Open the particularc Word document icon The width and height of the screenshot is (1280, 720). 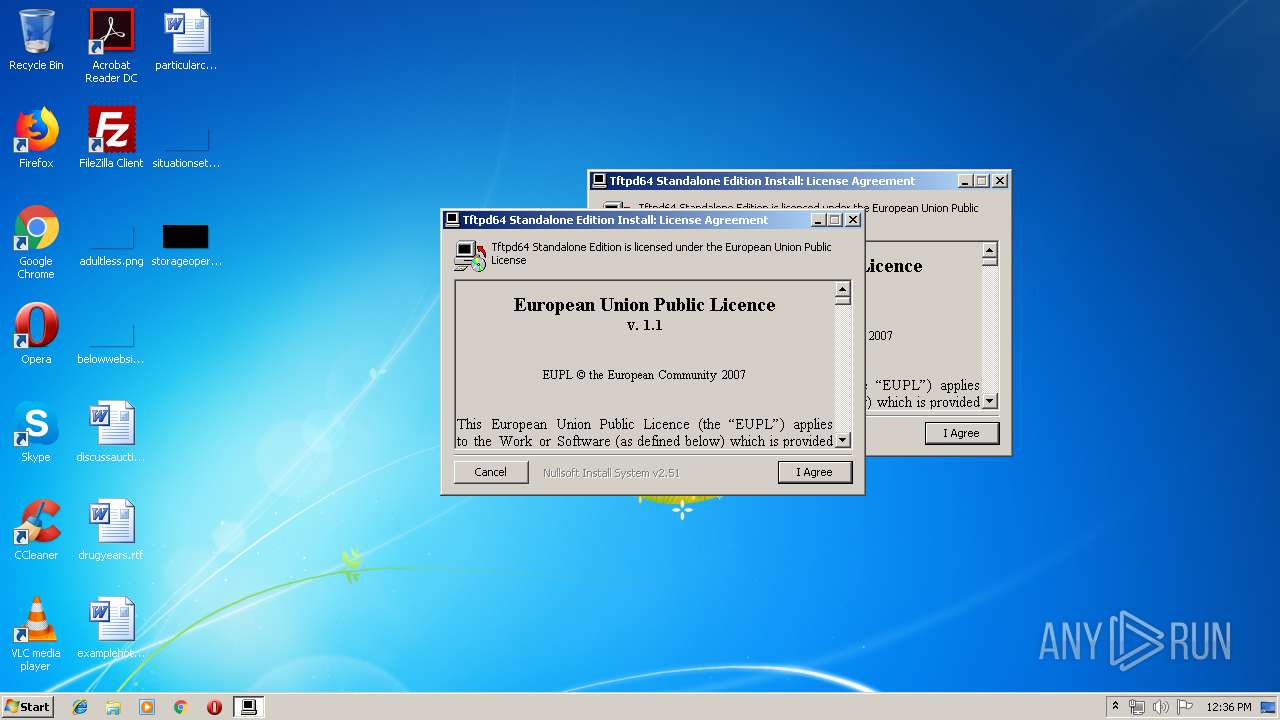coord(186,40)
